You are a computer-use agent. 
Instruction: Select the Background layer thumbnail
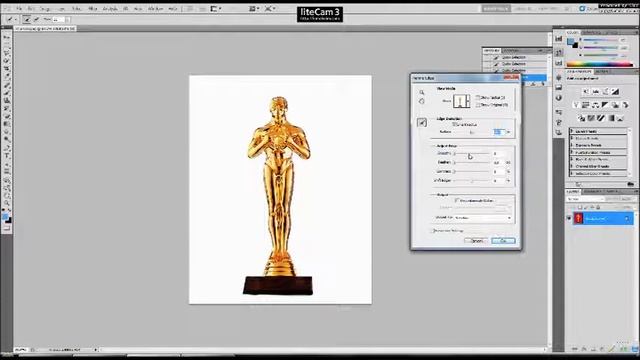tap(578, 218)
